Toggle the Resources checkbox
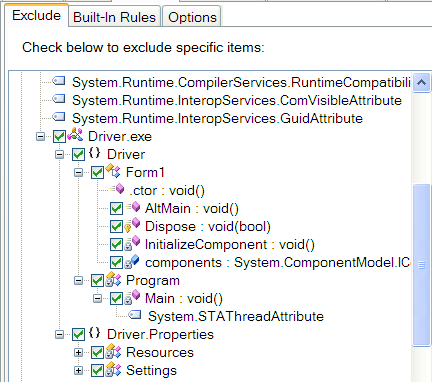Image resolution: width=432 pixels, height=382 pixels. point(97,352)
